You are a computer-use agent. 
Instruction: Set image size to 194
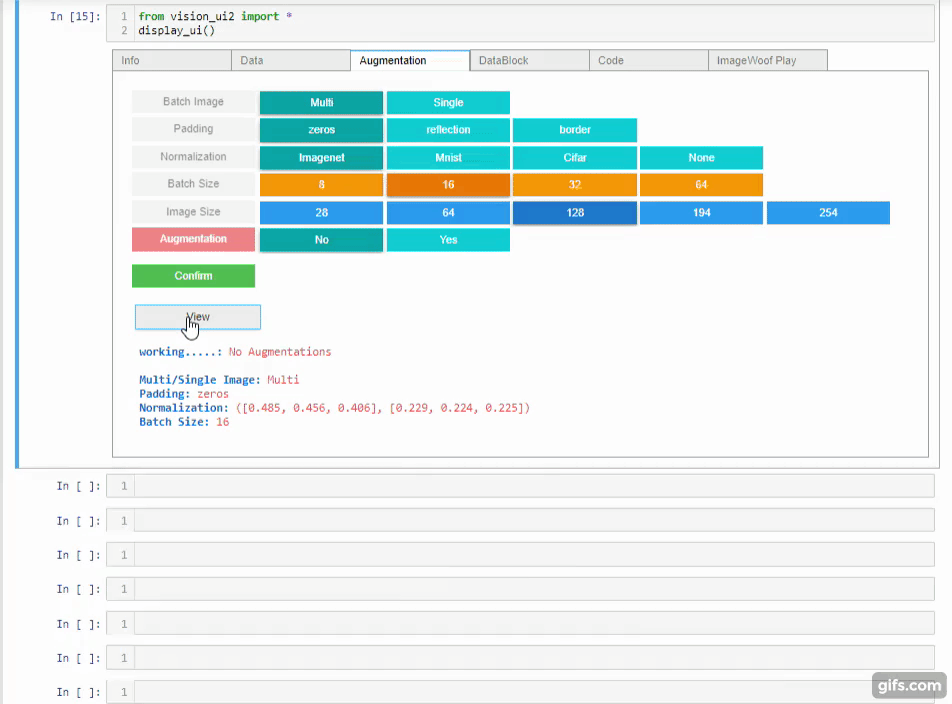701,213
